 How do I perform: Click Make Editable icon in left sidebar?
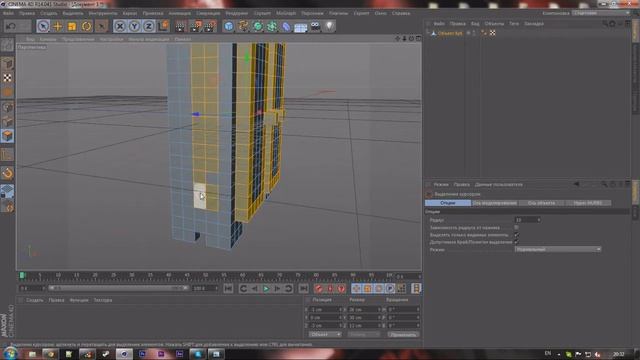click(x=7, y=44)
